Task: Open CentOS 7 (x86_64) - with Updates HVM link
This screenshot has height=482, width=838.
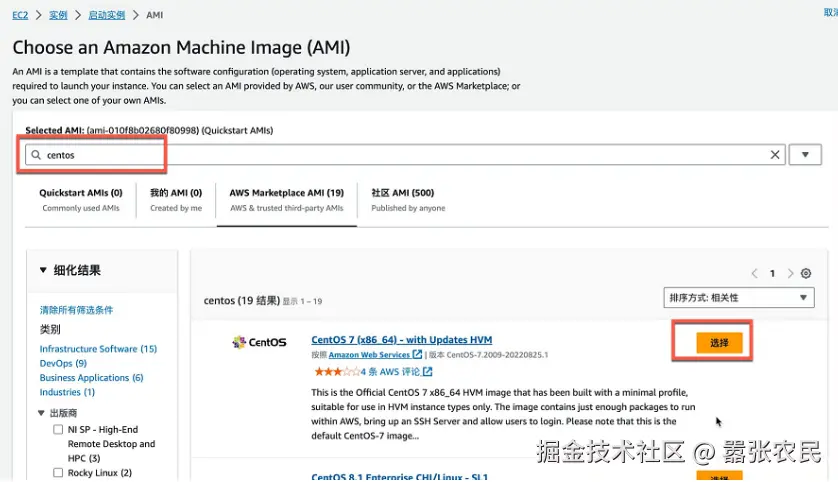Action: [x=402, y=340]
